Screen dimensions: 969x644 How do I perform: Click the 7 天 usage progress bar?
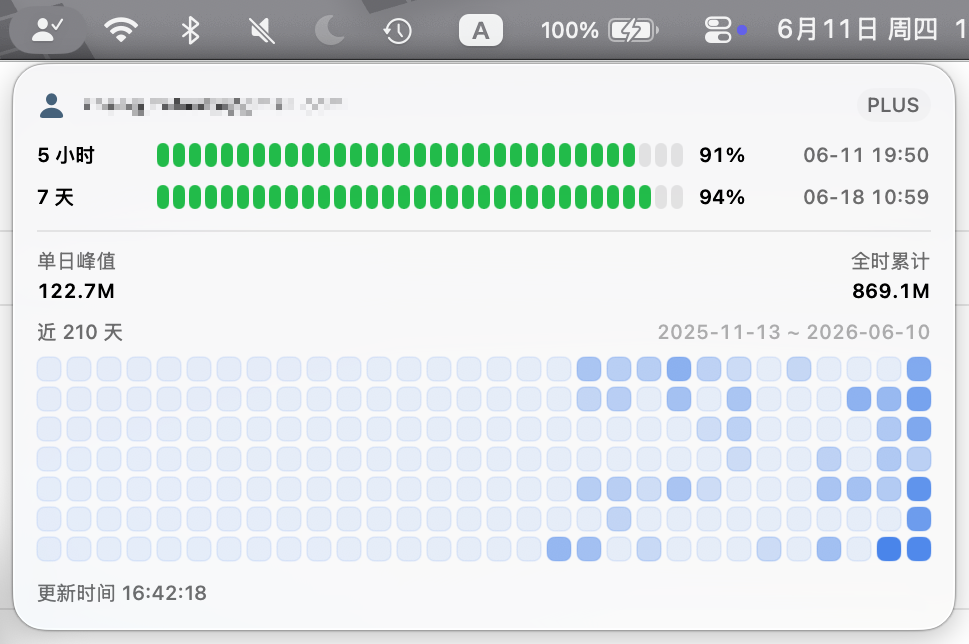coord(420,197)
